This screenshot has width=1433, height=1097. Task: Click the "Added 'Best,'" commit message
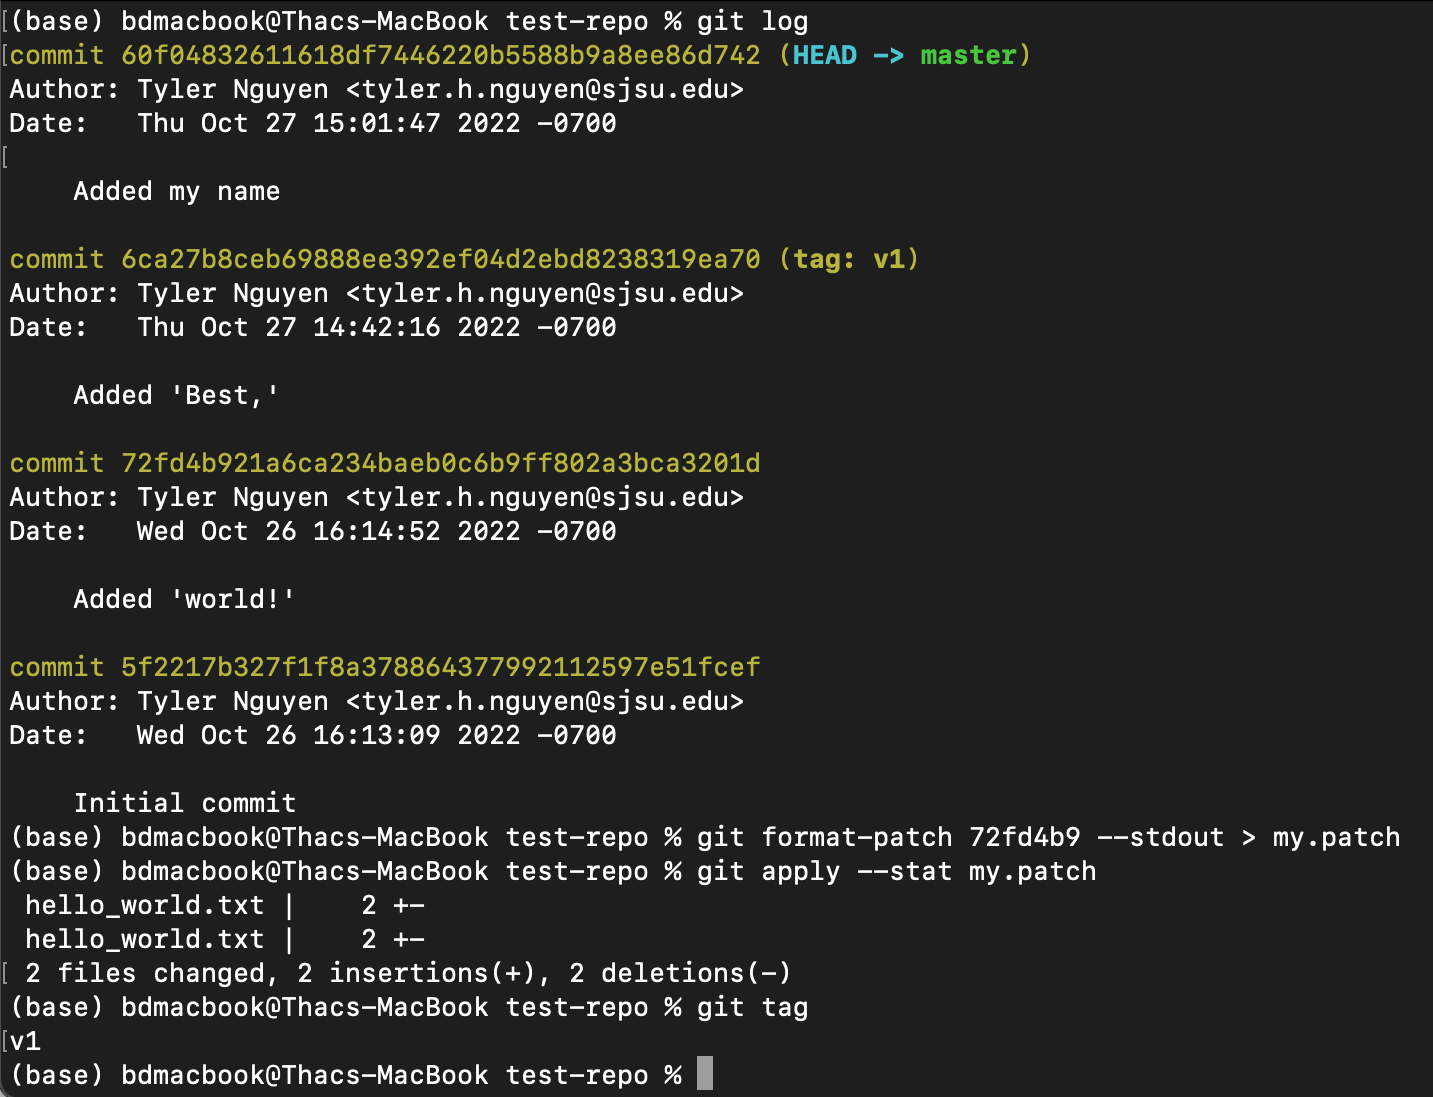pyautogui.click(x=177, y=395)
